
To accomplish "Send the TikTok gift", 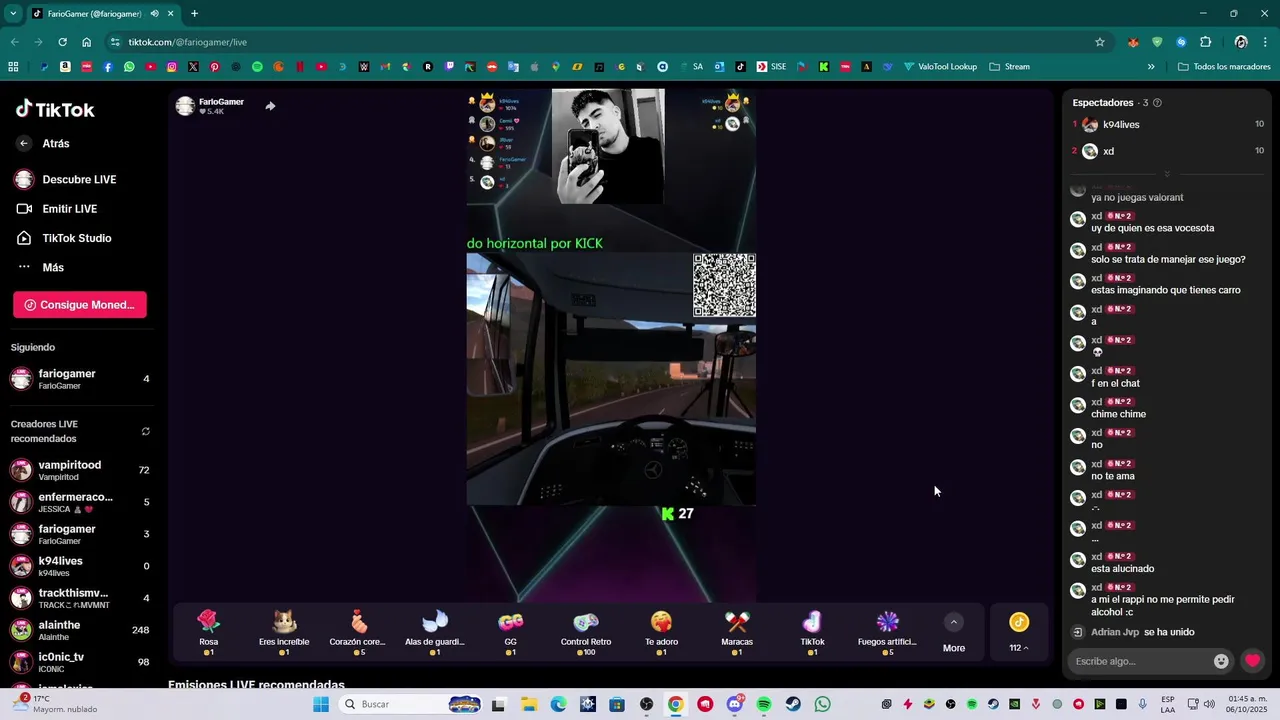I will coord(812,632).
